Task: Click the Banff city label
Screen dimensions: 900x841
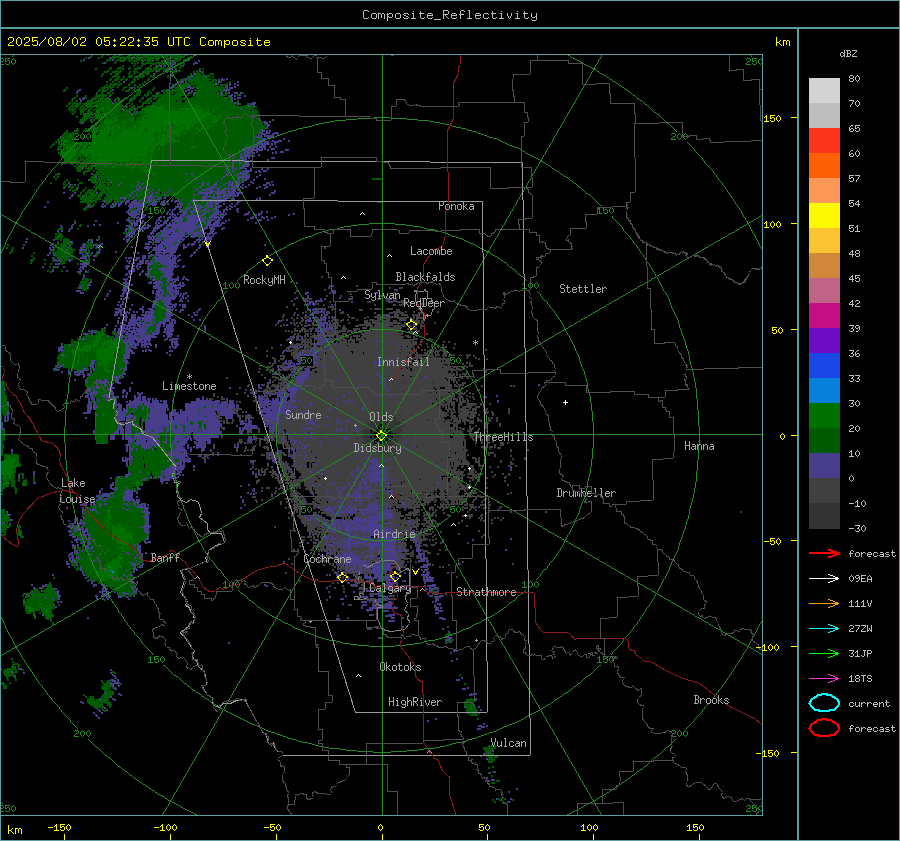Action: pyautogui.click(x=165, y=558)
